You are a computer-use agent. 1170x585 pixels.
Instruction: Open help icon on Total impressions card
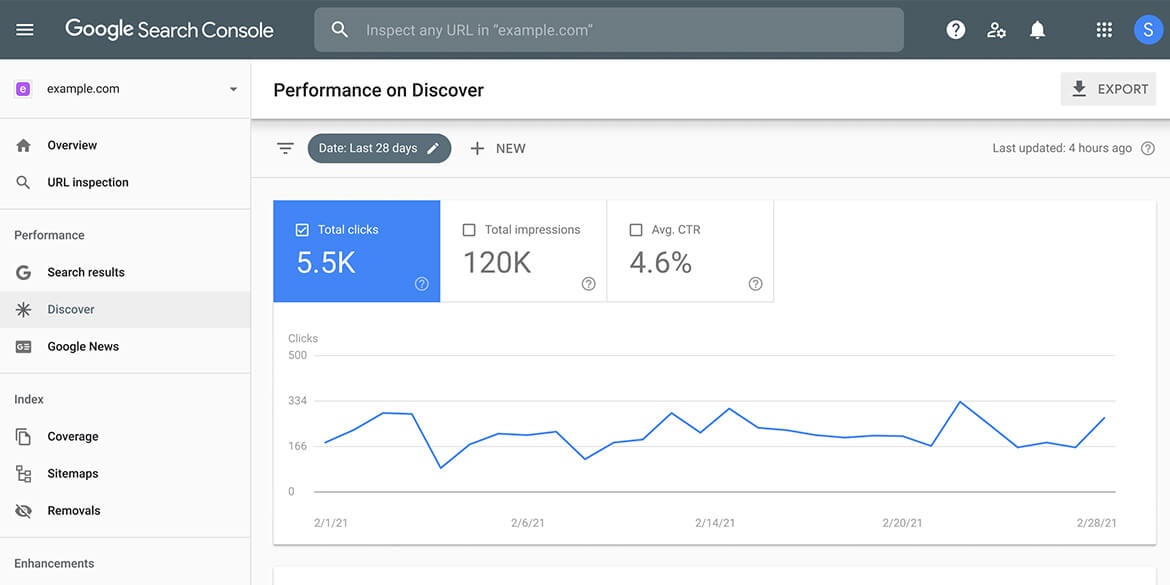(x=589, y=284)
